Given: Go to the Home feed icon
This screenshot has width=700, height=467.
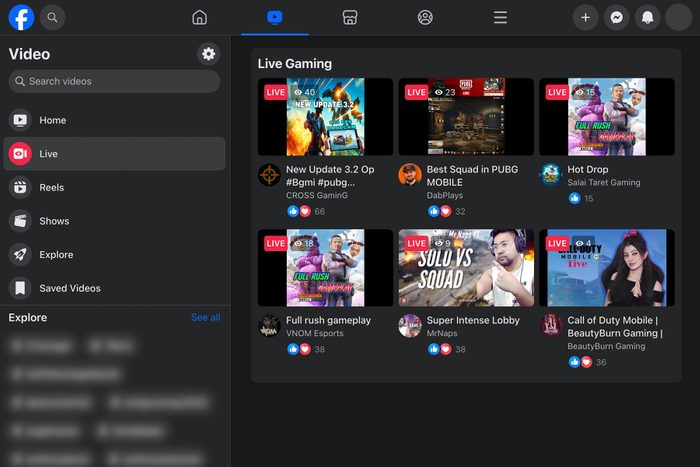Looking at the screenshot, I should (x=200, y=17).
